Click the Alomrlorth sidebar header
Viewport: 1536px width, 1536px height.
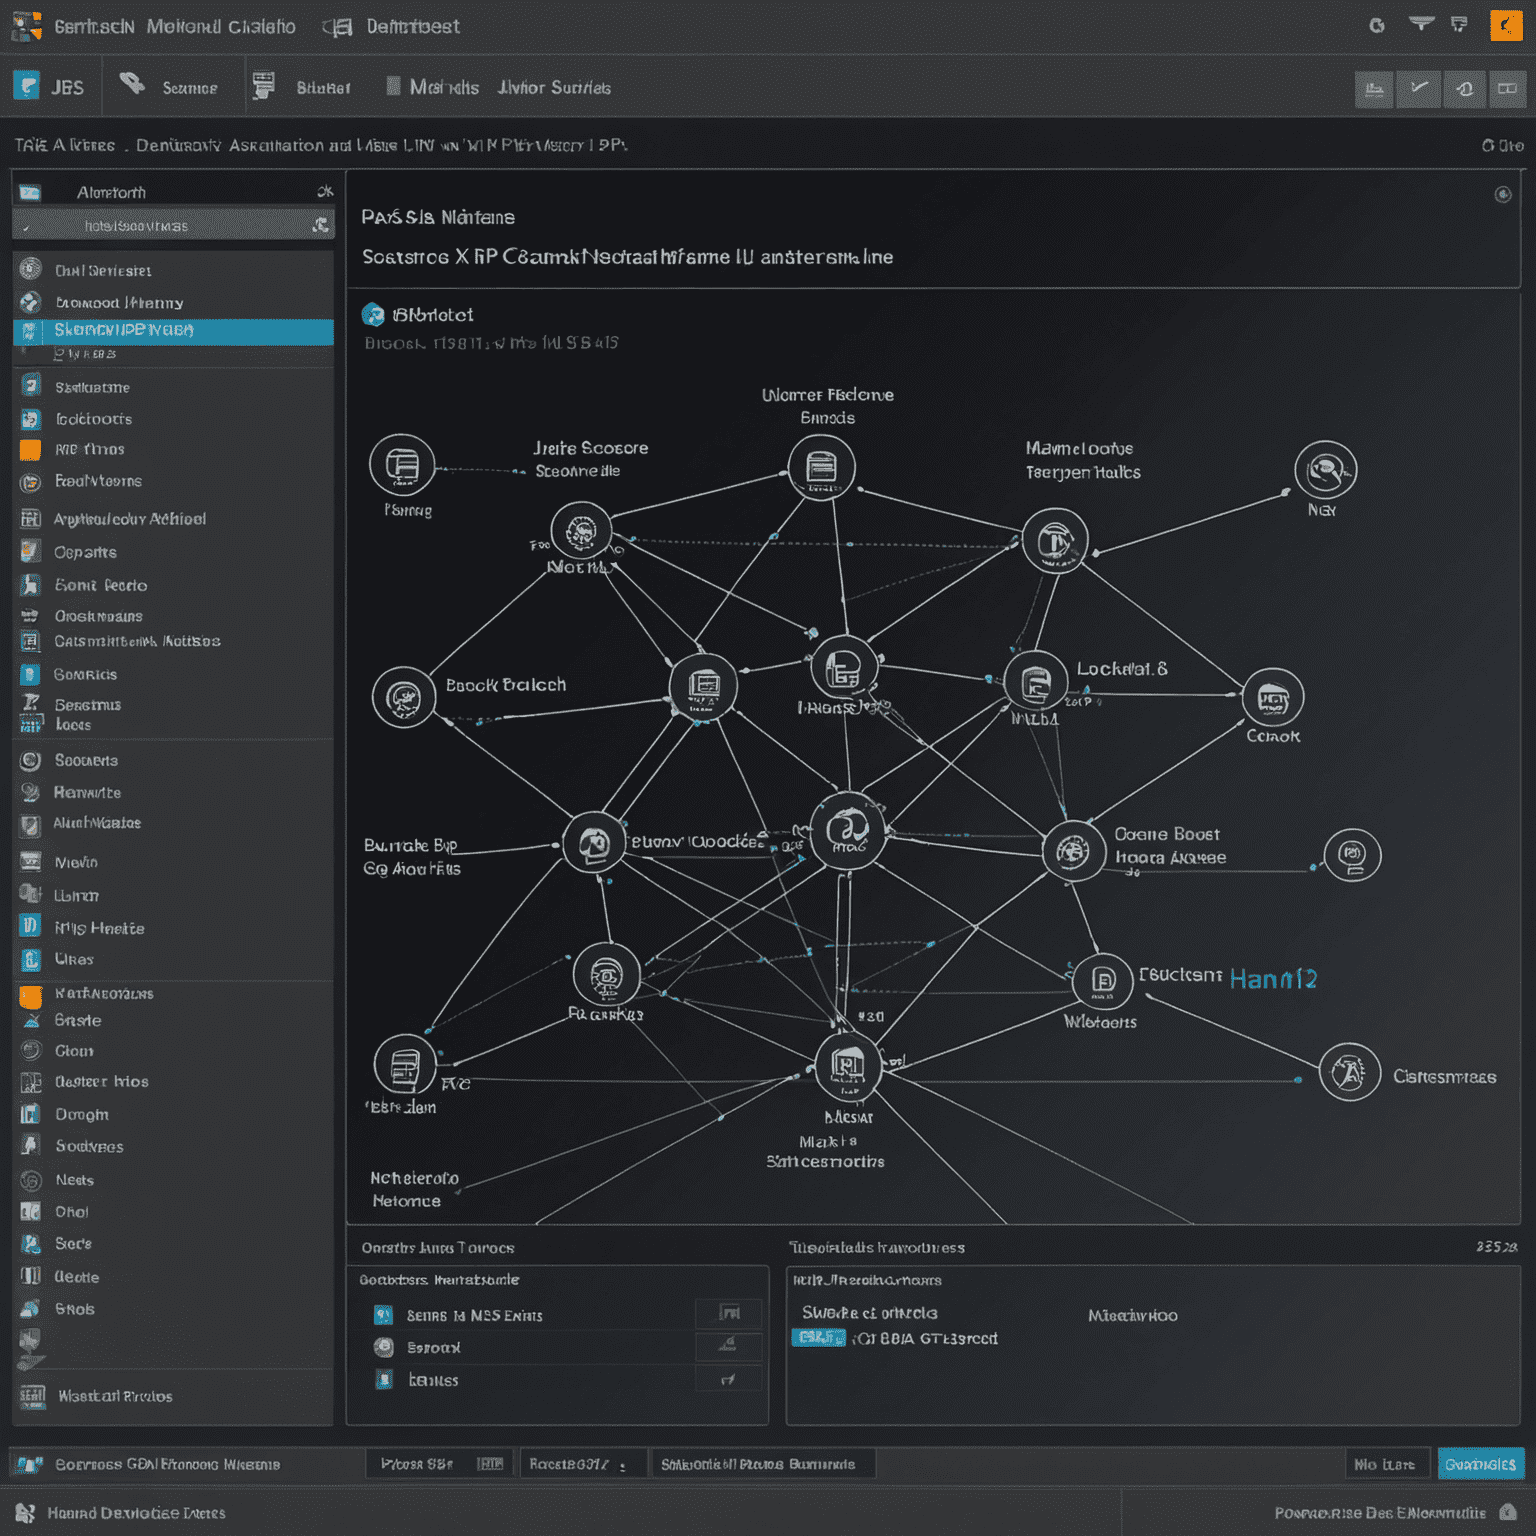(x=172, y=191)
